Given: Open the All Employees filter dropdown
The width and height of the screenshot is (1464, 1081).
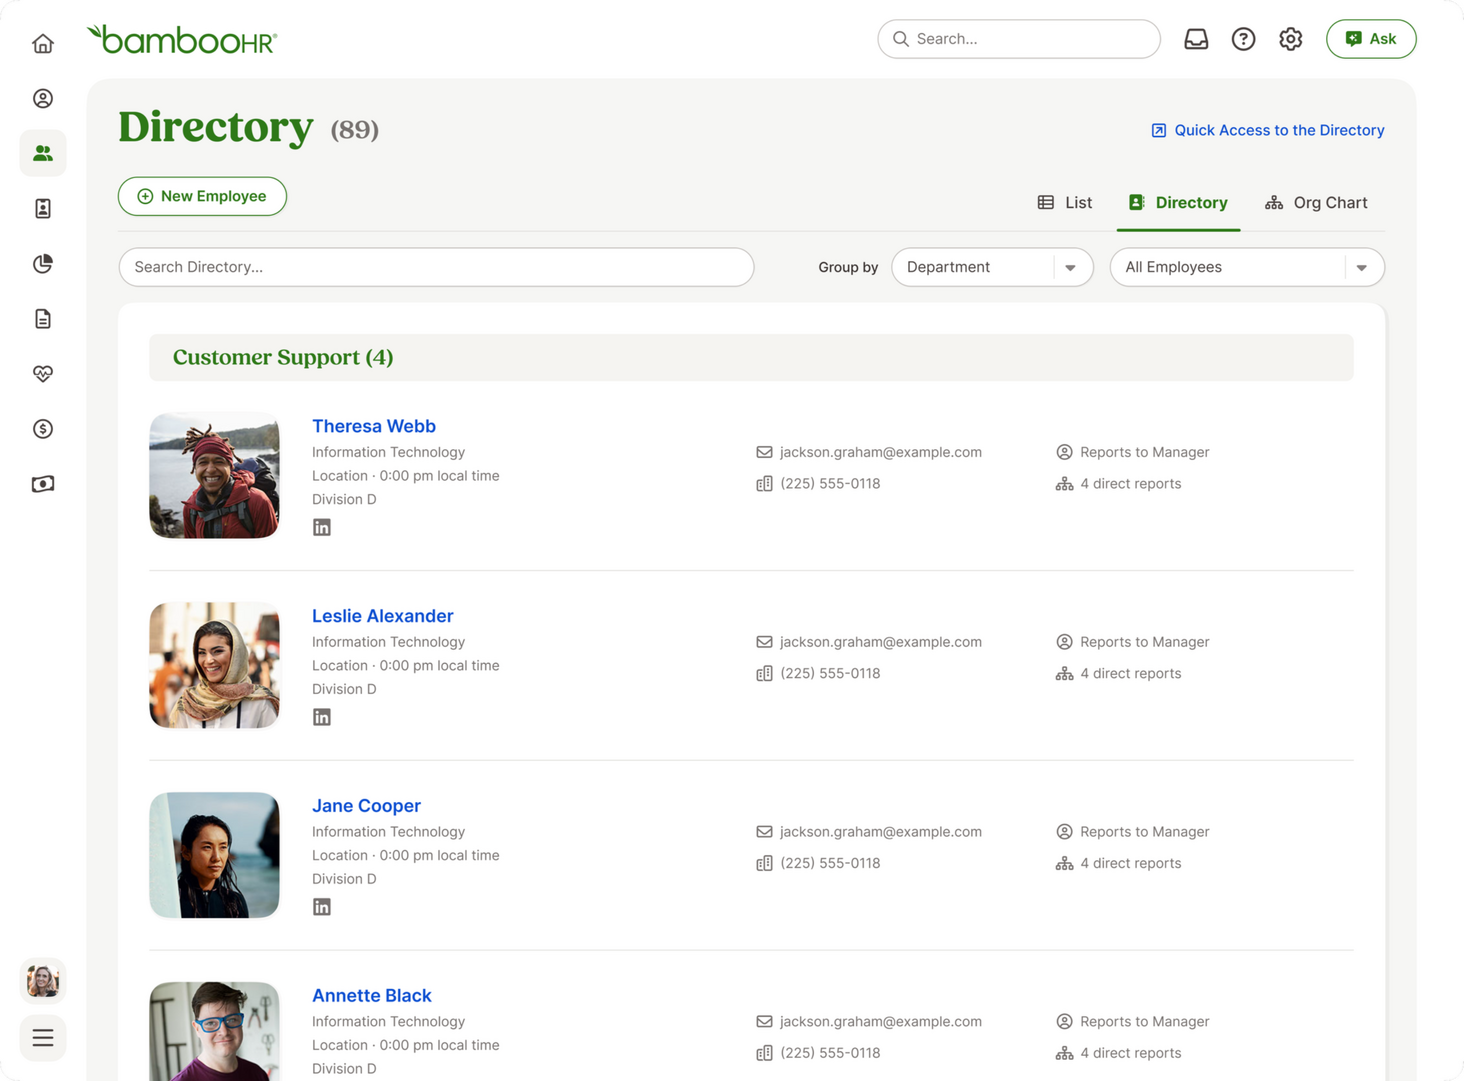Looking at the screenshot, I should pos(1246,267).
